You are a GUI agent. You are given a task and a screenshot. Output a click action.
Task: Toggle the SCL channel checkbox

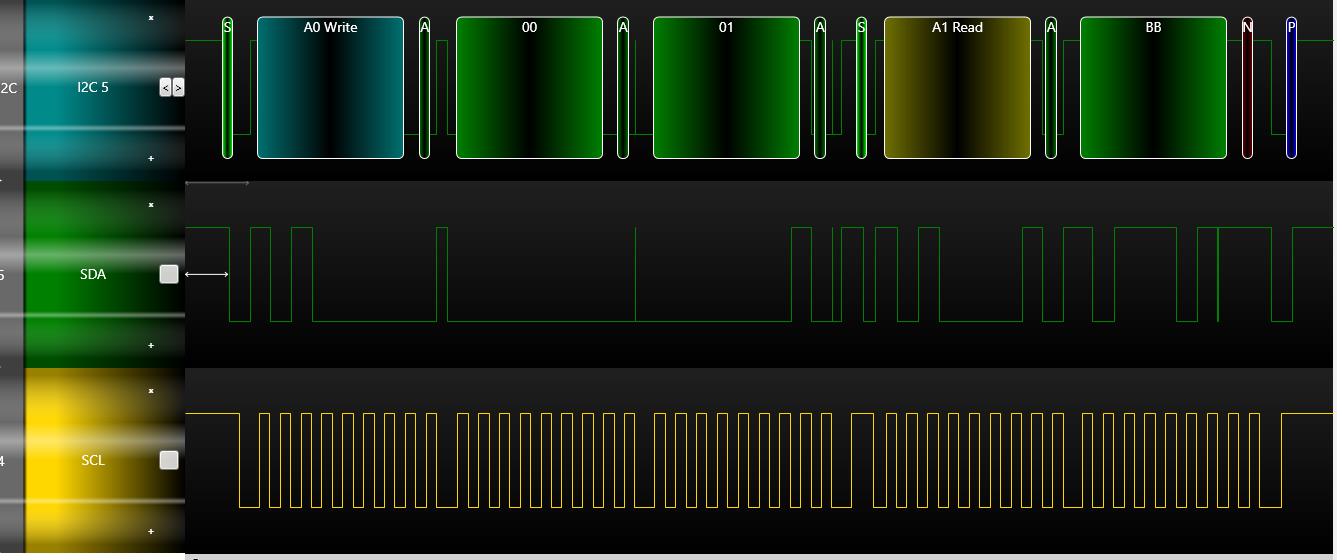(x=169, y=460)
